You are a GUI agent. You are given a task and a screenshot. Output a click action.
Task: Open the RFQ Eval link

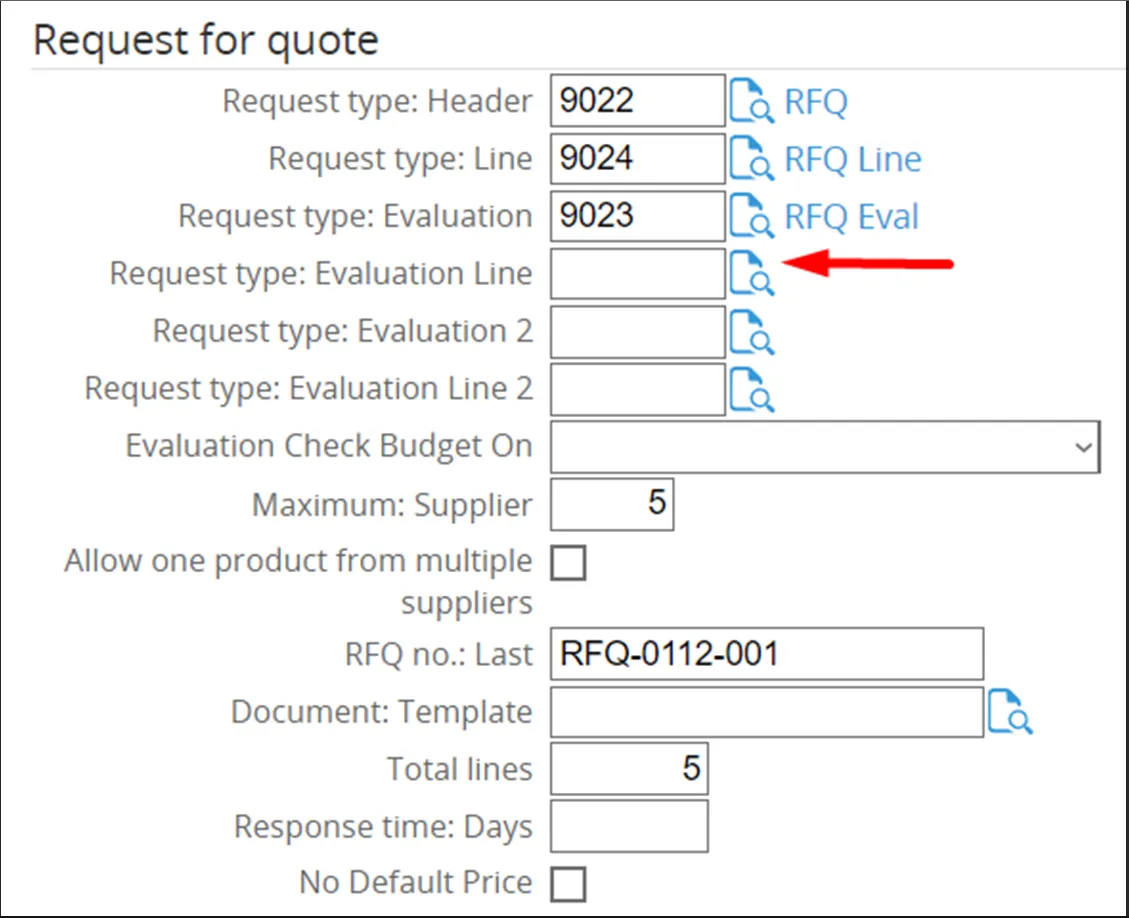851,217
